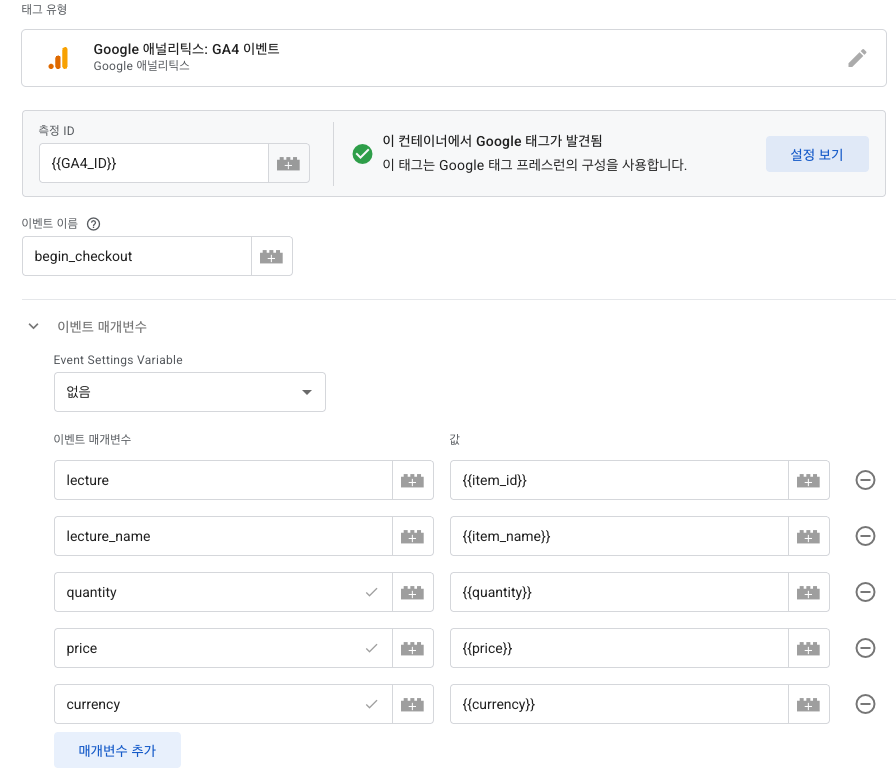Click the 매개변수 추가 button
Screen dimensions: 896x784
(x=117, y=750)
